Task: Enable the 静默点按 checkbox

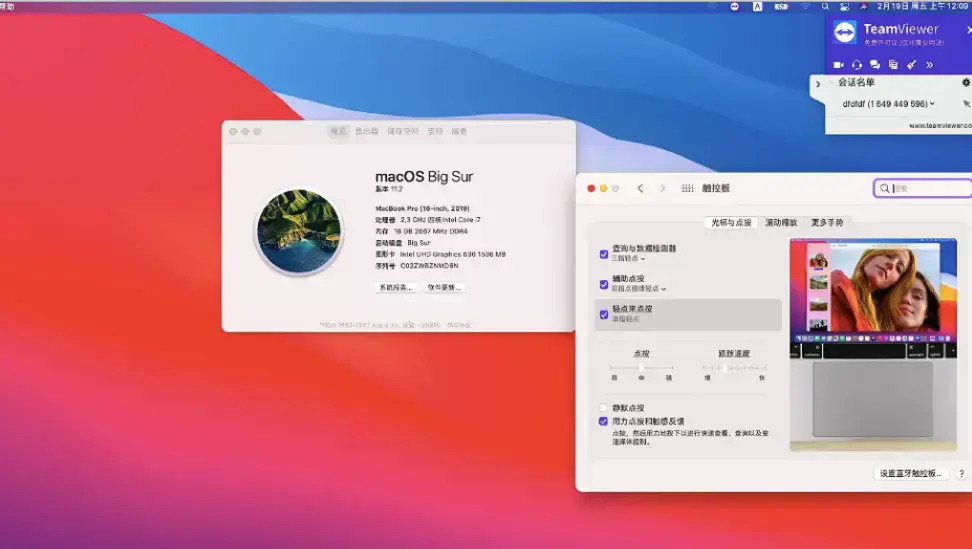Action: click(x=603, y=408)
